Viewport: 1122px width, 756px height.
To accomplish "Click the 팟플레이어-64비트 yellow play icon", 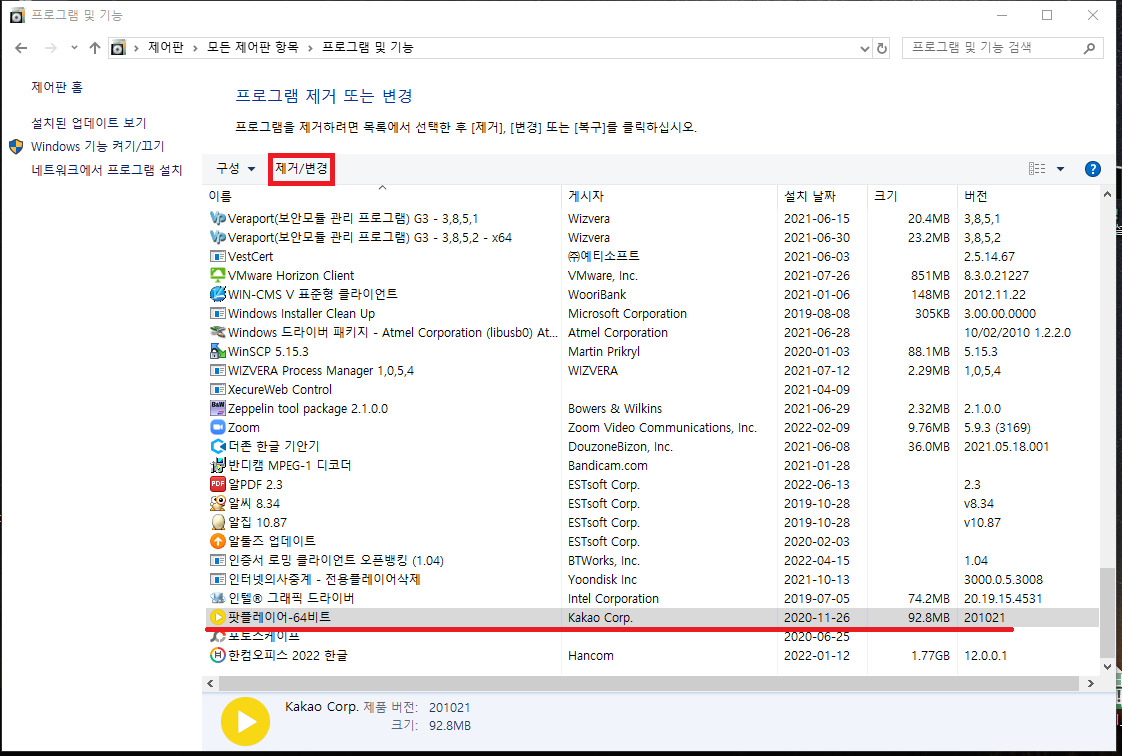I will click(x=218, y=617).
